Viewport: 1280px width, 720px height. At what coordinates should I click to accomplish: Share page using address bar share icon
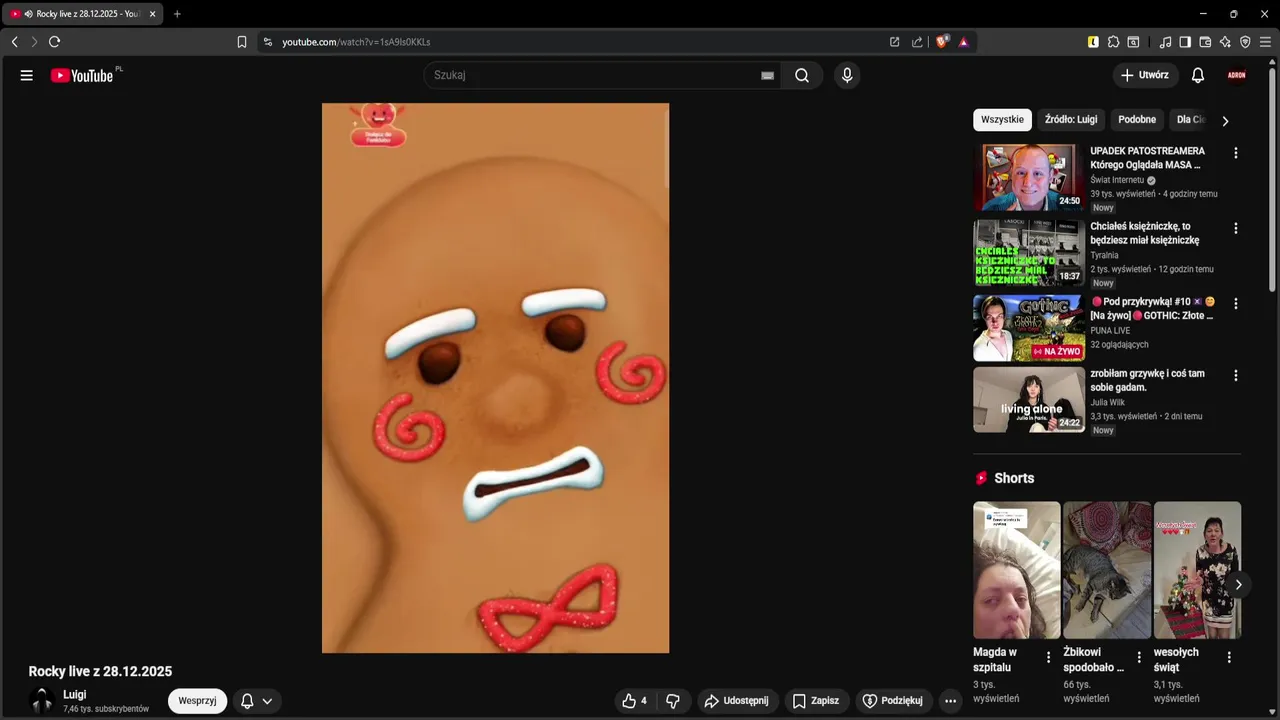pos(917,42)
